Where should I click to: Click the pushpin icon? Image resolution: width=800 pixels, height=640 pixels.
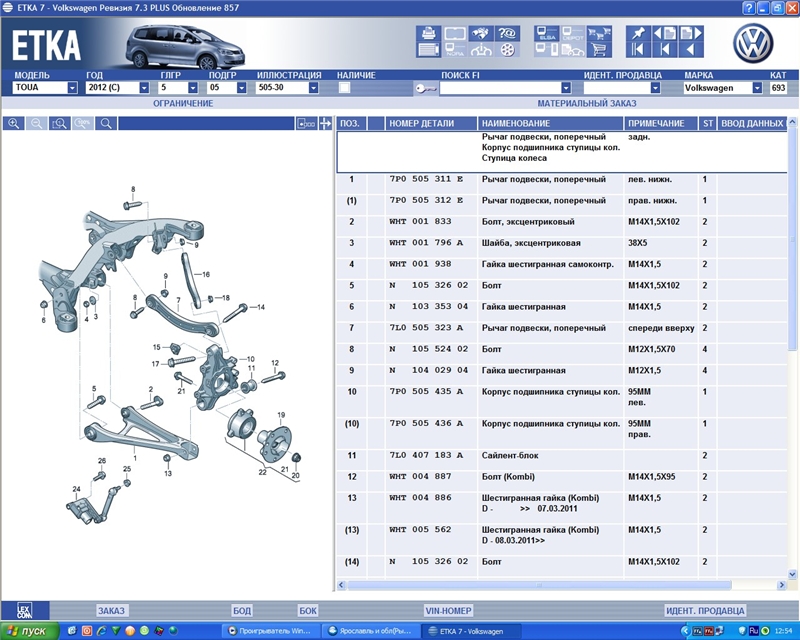638,34
